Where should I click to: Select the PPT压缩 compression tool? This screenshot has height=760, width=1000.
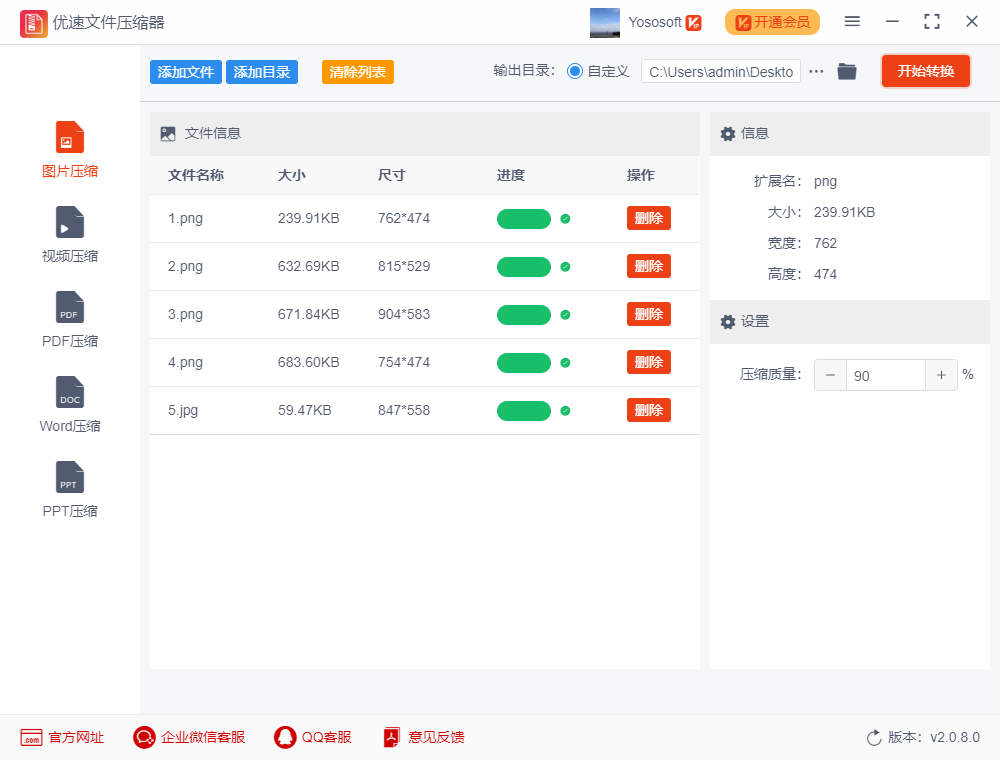tap(70, 478)
